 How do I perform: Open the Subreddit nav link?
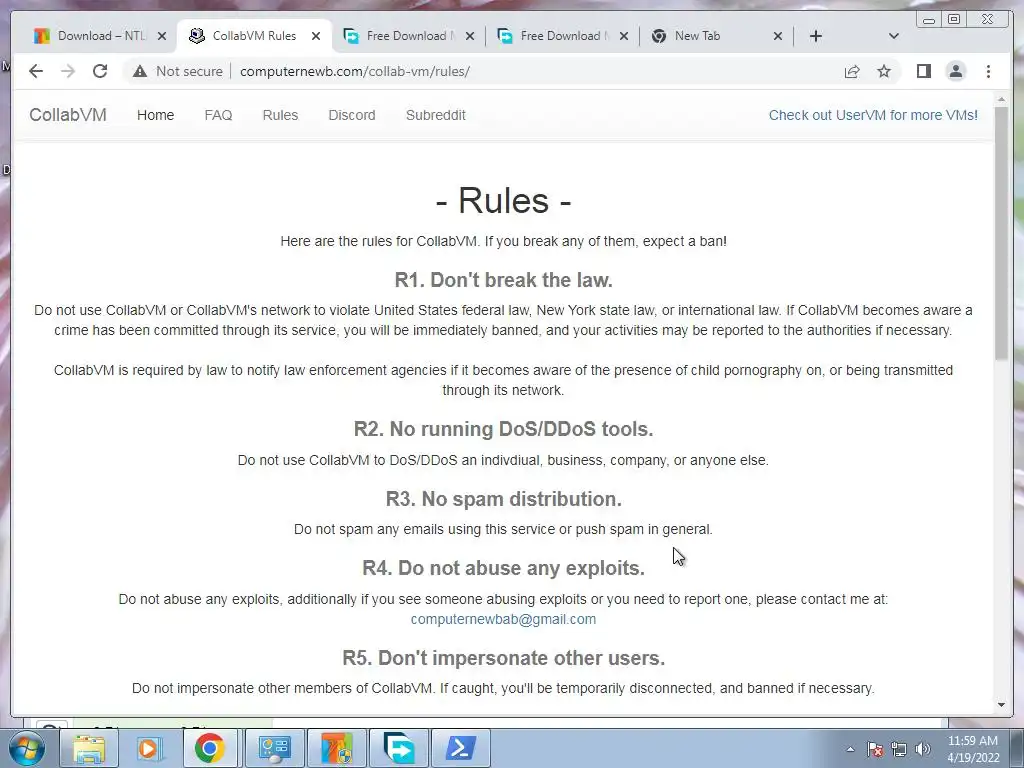click(x=436, y=115)
